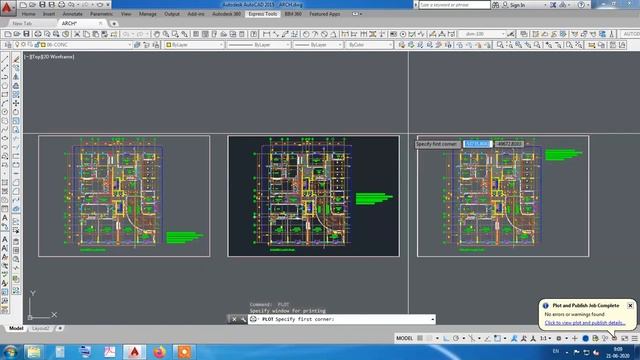Screen dimensions: 640x360
Task: Click the Make Object's Layer Current icon
Action: 137,45
